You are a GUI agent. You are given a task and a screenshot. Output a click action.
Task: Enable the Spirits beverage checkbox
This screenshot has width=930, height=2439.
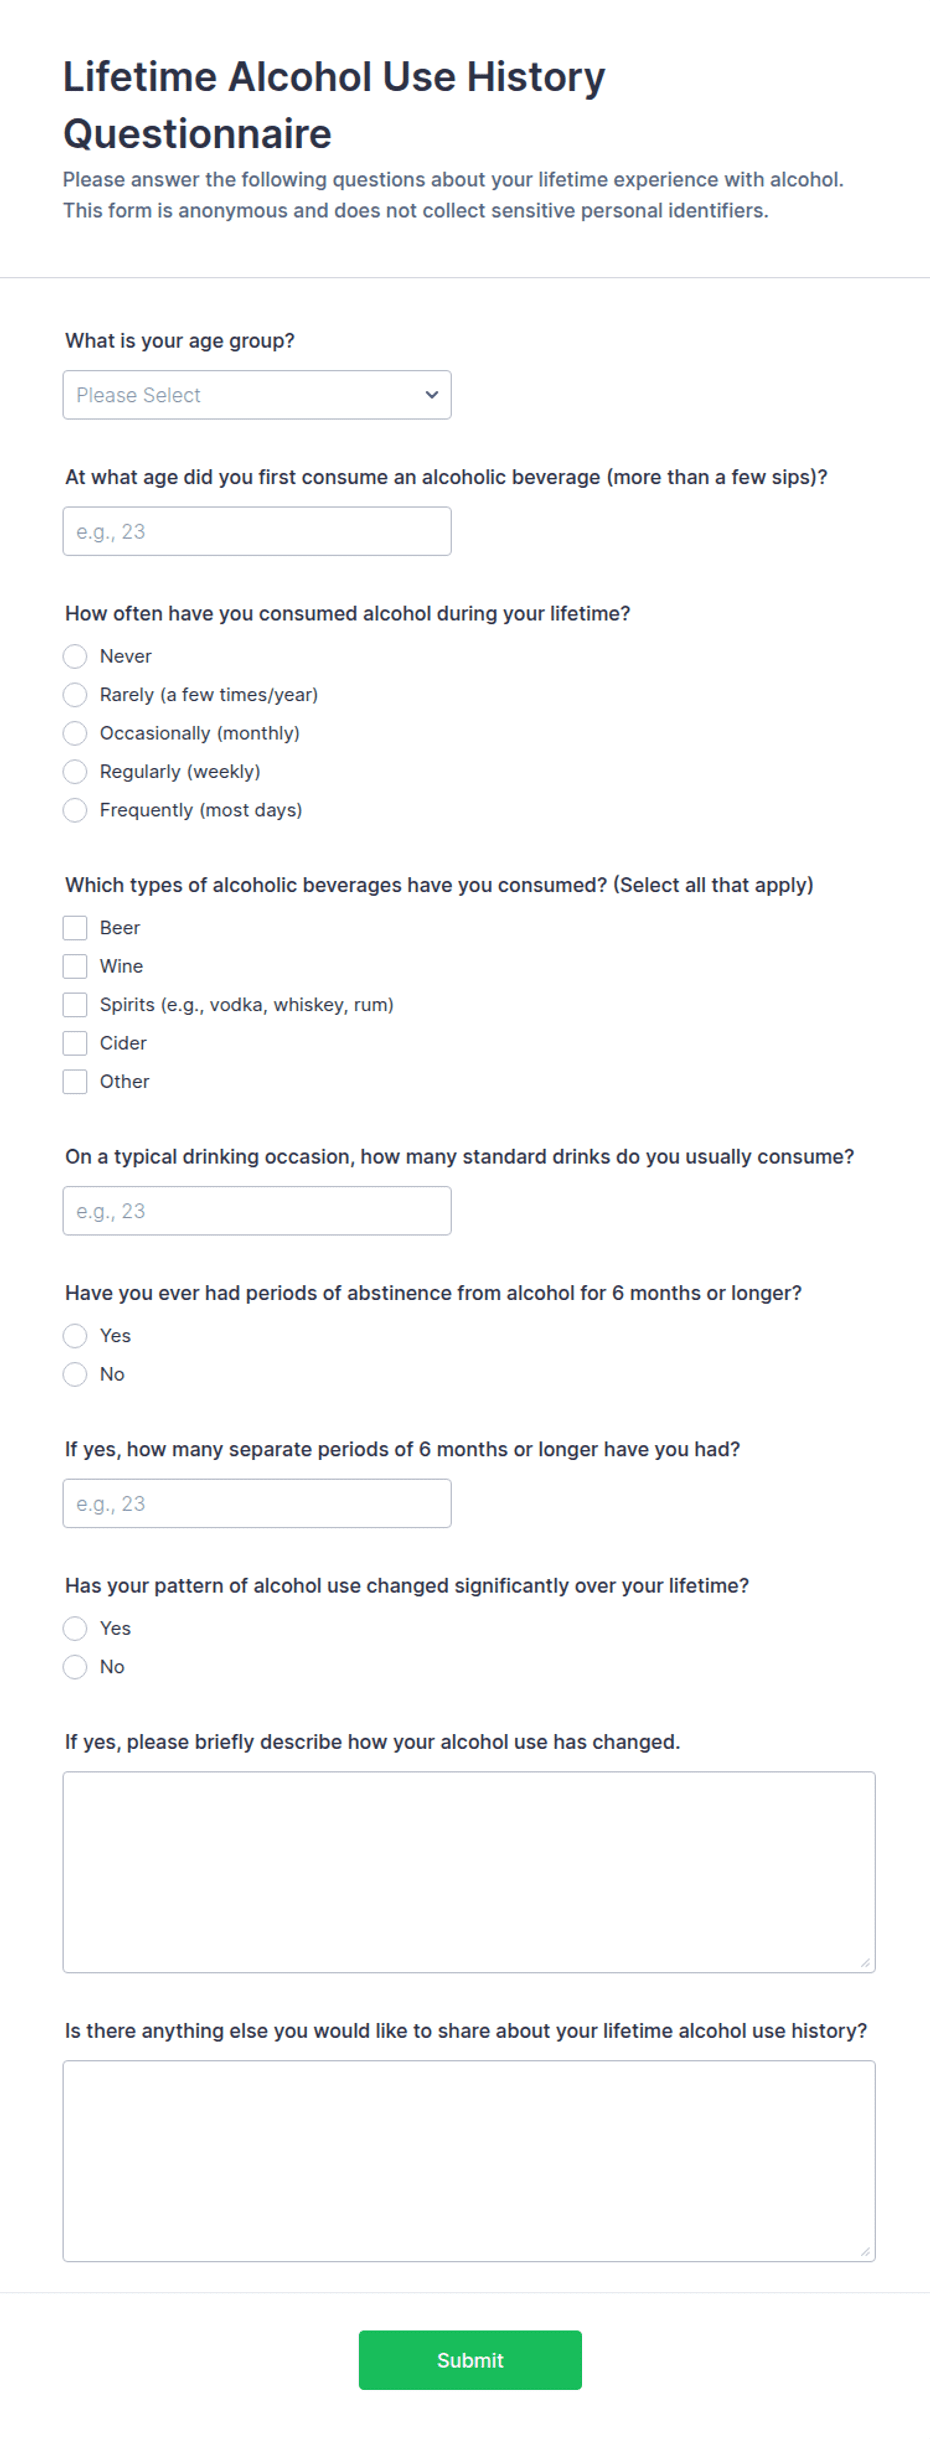tap(75, 1005)
